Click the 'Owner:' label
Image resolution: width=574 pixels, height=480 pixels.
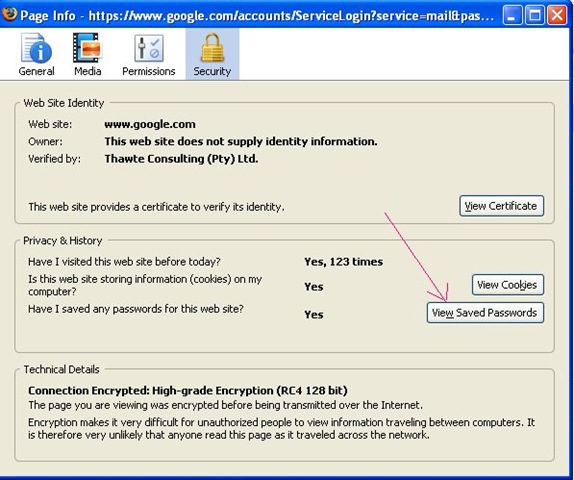pyautogui.click(x=45, y=142)
